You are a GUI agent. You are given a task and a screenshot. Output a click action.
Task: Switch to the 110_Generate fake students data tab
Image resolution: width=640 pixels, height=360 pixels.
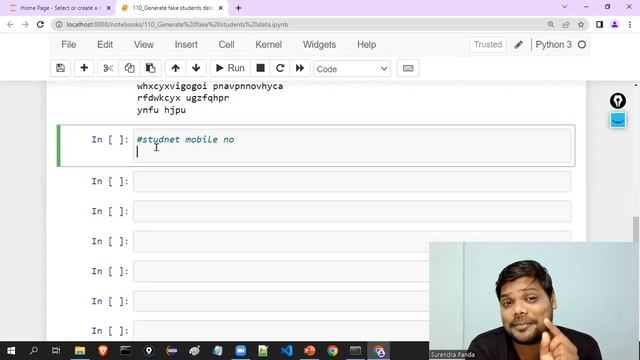coord(172,8)
